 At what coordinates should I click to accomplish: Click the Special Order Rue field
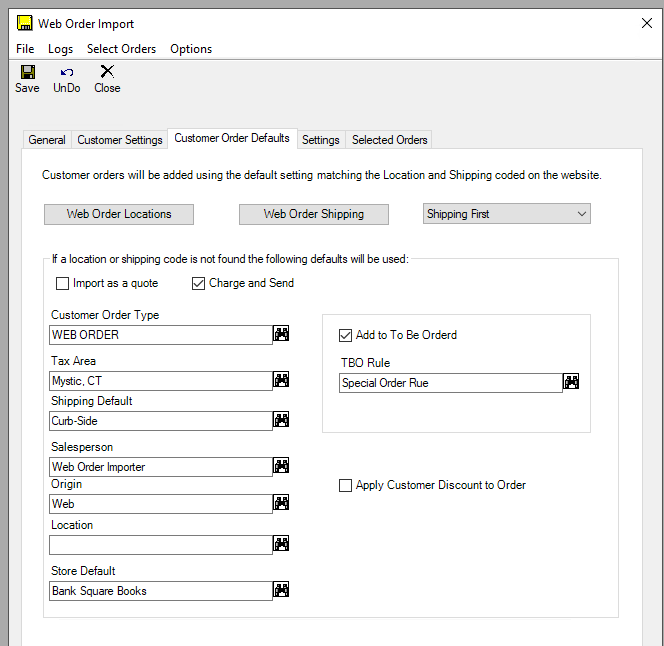451,383
